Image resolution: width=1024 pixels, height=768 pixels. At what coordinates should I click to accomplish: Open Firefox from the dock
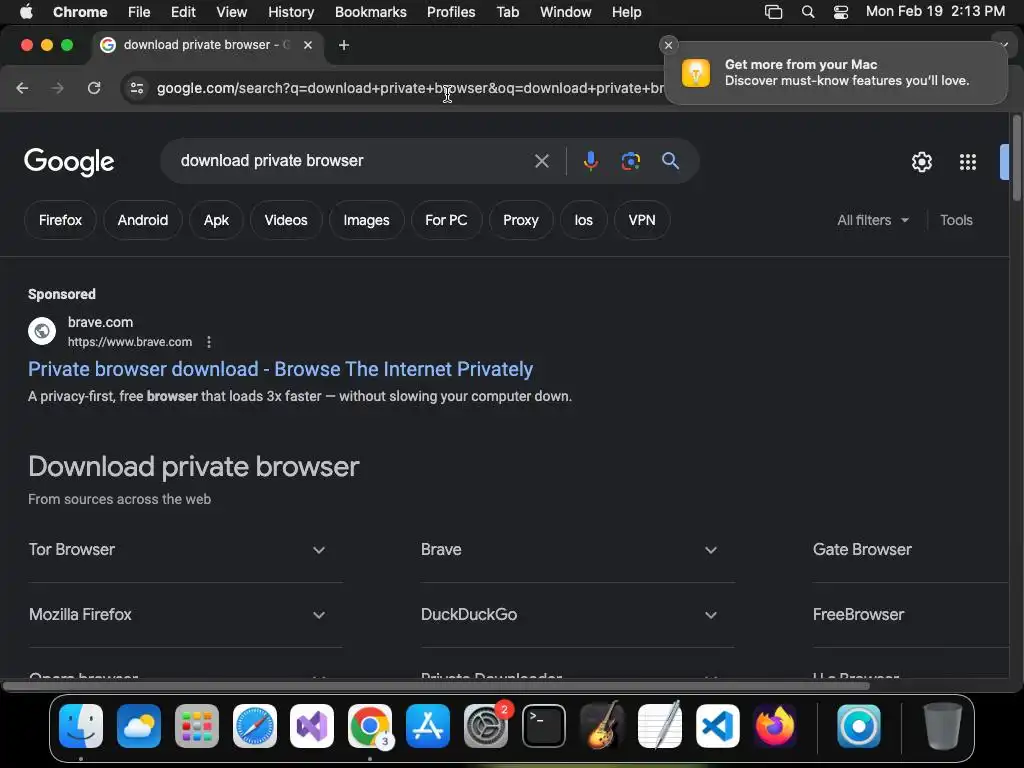point(775,726)
